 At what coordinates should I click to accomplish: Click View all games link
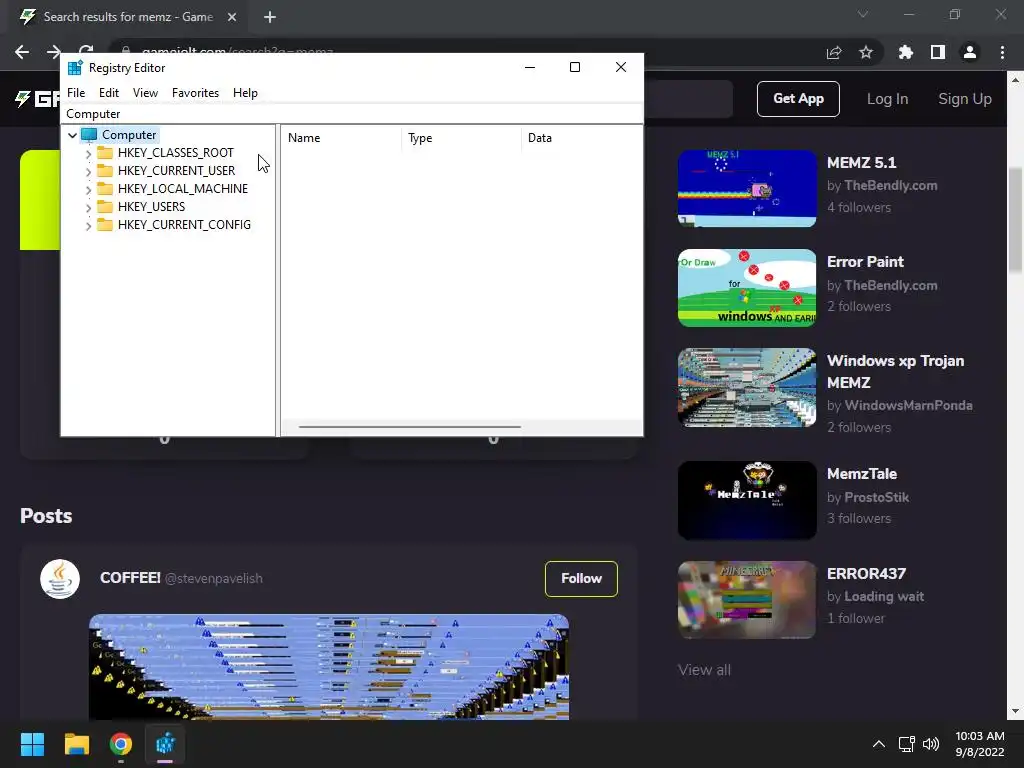click(x=704, y=670)
